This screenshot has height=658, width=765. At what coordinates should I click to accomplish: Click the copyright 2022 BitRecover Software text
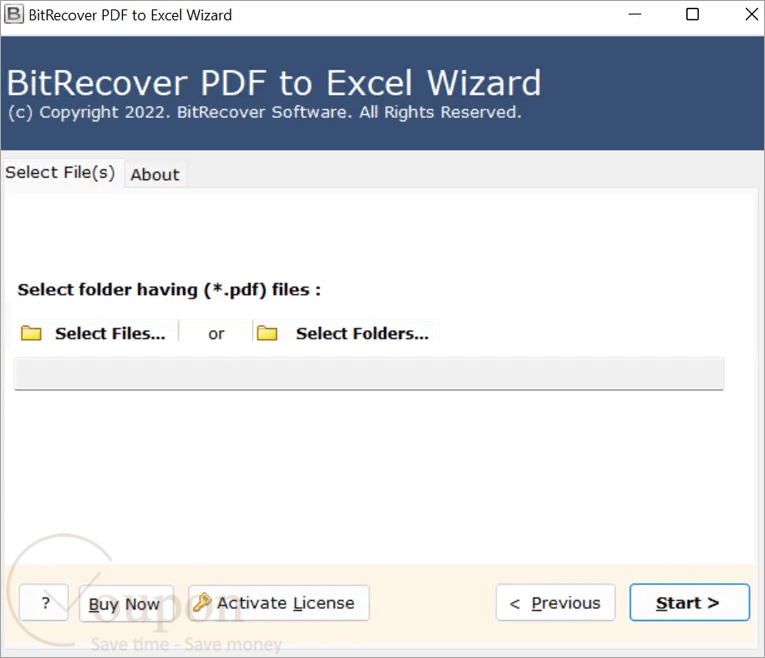tap(265, 113)
